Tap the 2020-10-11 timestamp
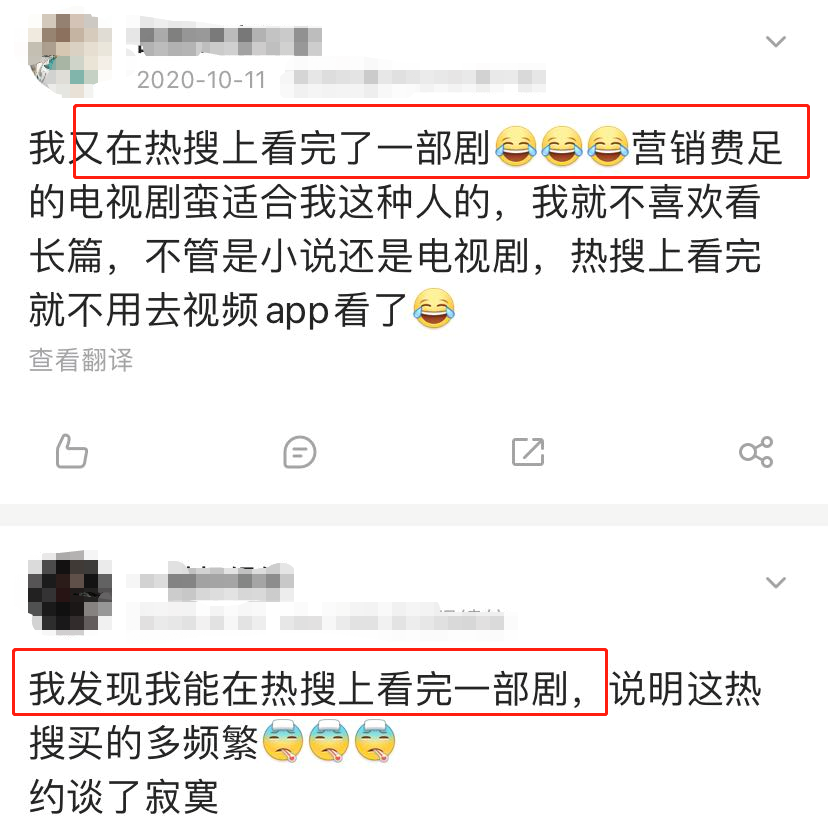The width and height of the screenshot is (828, 827). (x=201, y=80)
